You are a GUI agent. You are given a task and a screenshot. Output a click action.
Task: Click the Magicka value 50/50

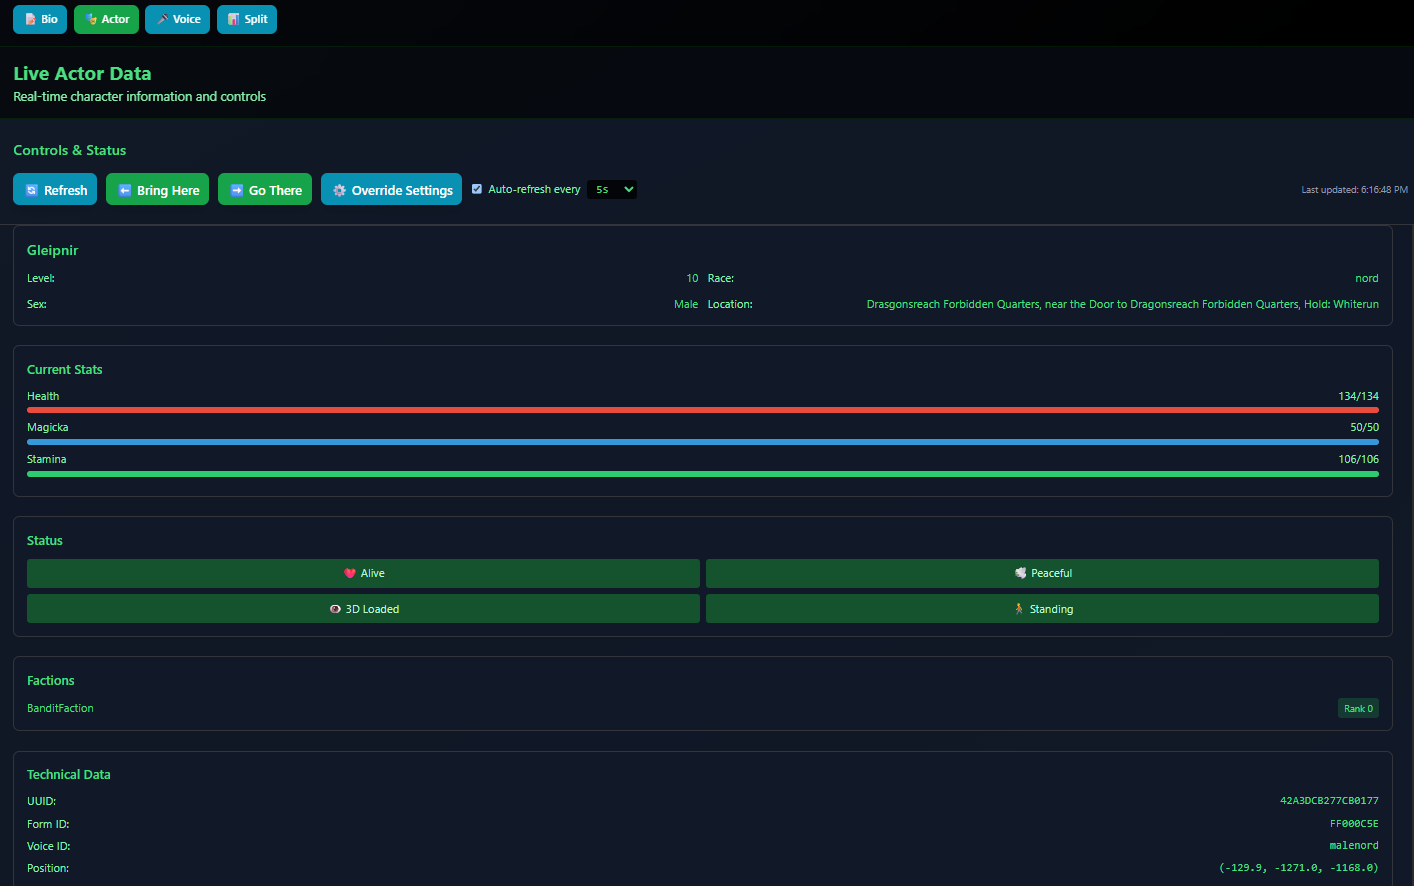[x=1364, y=427]
